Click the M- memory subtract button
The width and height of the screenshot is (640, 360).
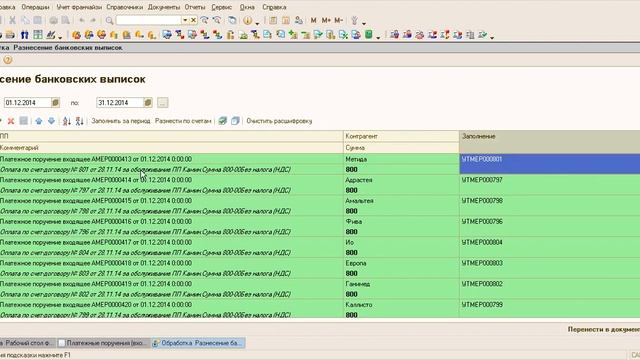338,20
